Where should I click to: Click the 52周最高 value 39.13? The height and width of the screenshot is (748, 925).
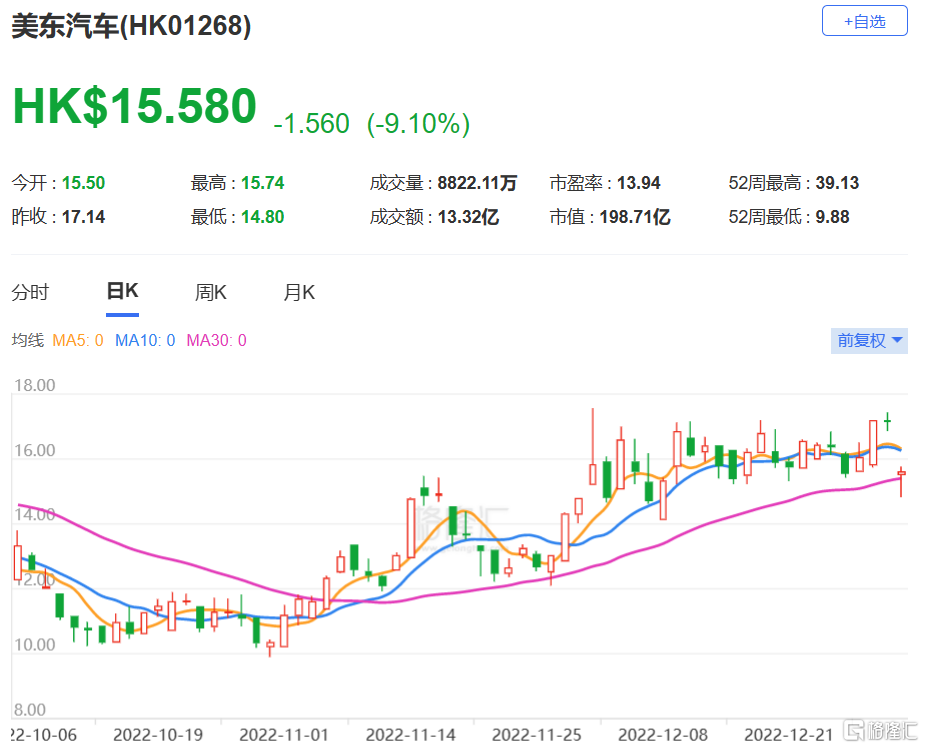point(837,183)
